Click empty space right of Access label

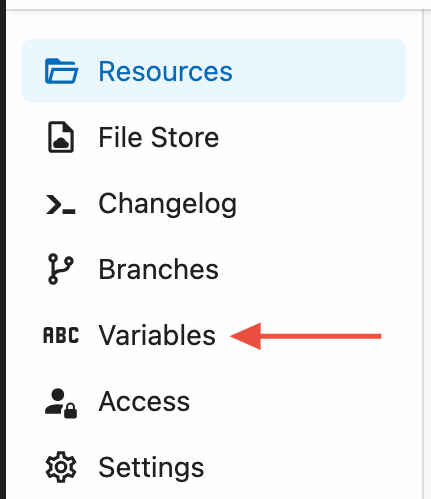[300, 402]
